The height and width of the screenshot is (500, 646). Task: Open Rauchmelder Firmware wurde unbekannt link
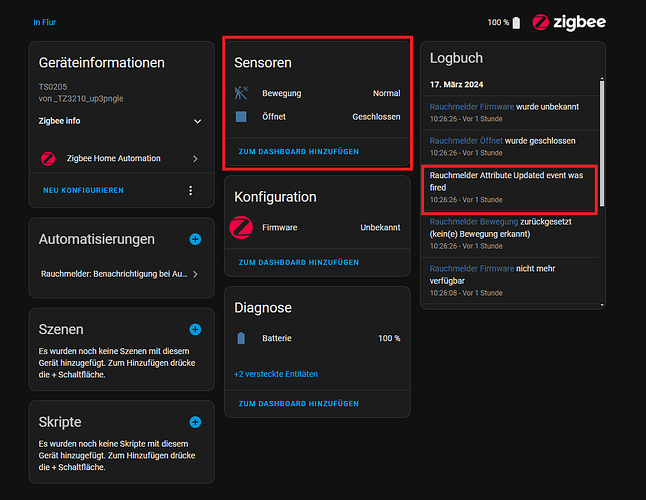(x=472, y=107)
